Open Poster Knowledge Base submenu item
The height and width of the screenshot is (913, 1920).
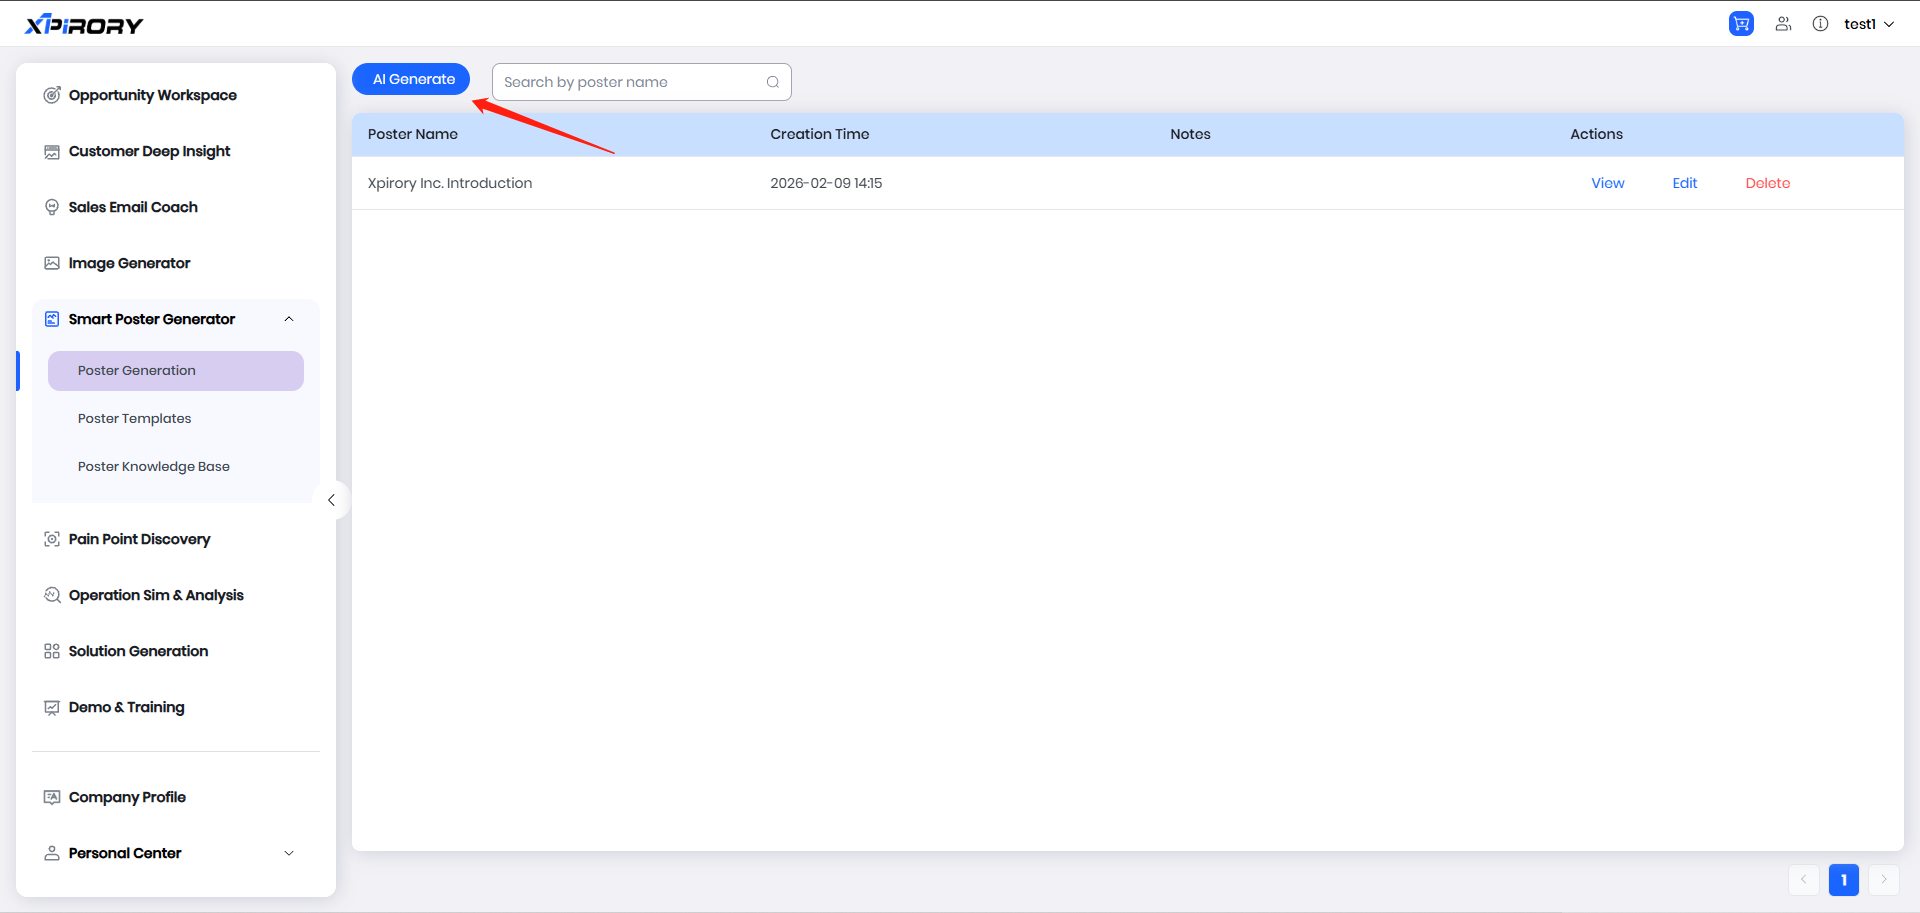[x=154, y=467]
